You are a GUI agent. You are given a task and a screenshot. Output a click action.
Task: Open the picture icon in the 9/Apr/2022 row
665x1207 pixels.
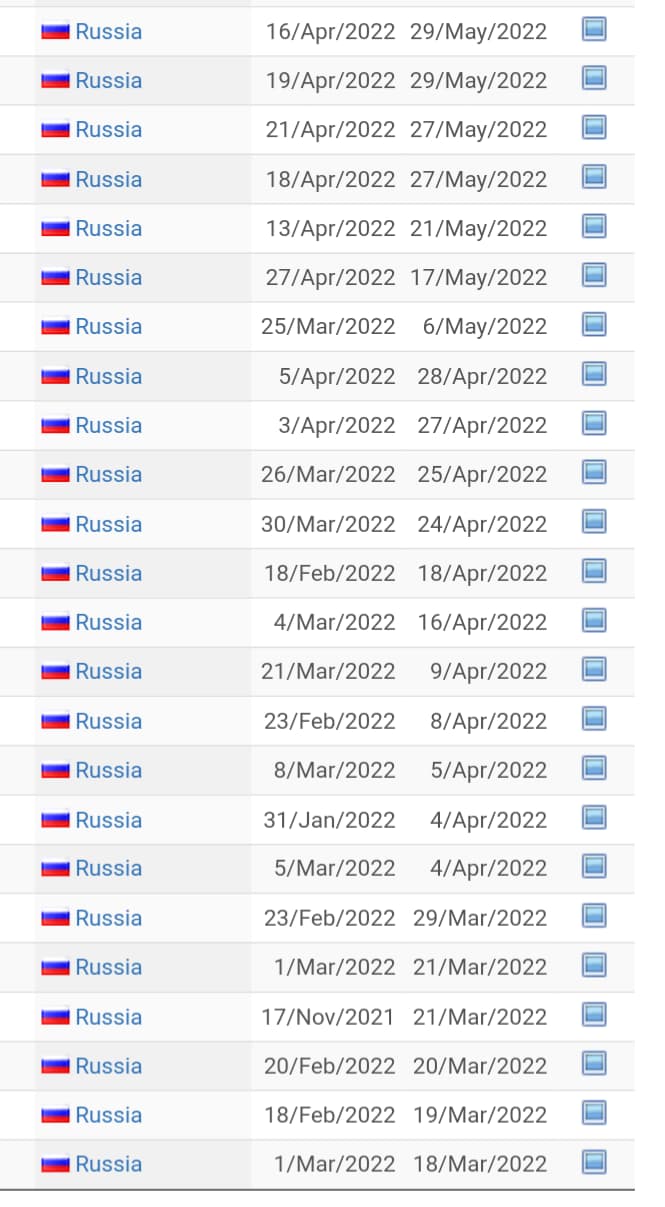(x=594, y=670)
